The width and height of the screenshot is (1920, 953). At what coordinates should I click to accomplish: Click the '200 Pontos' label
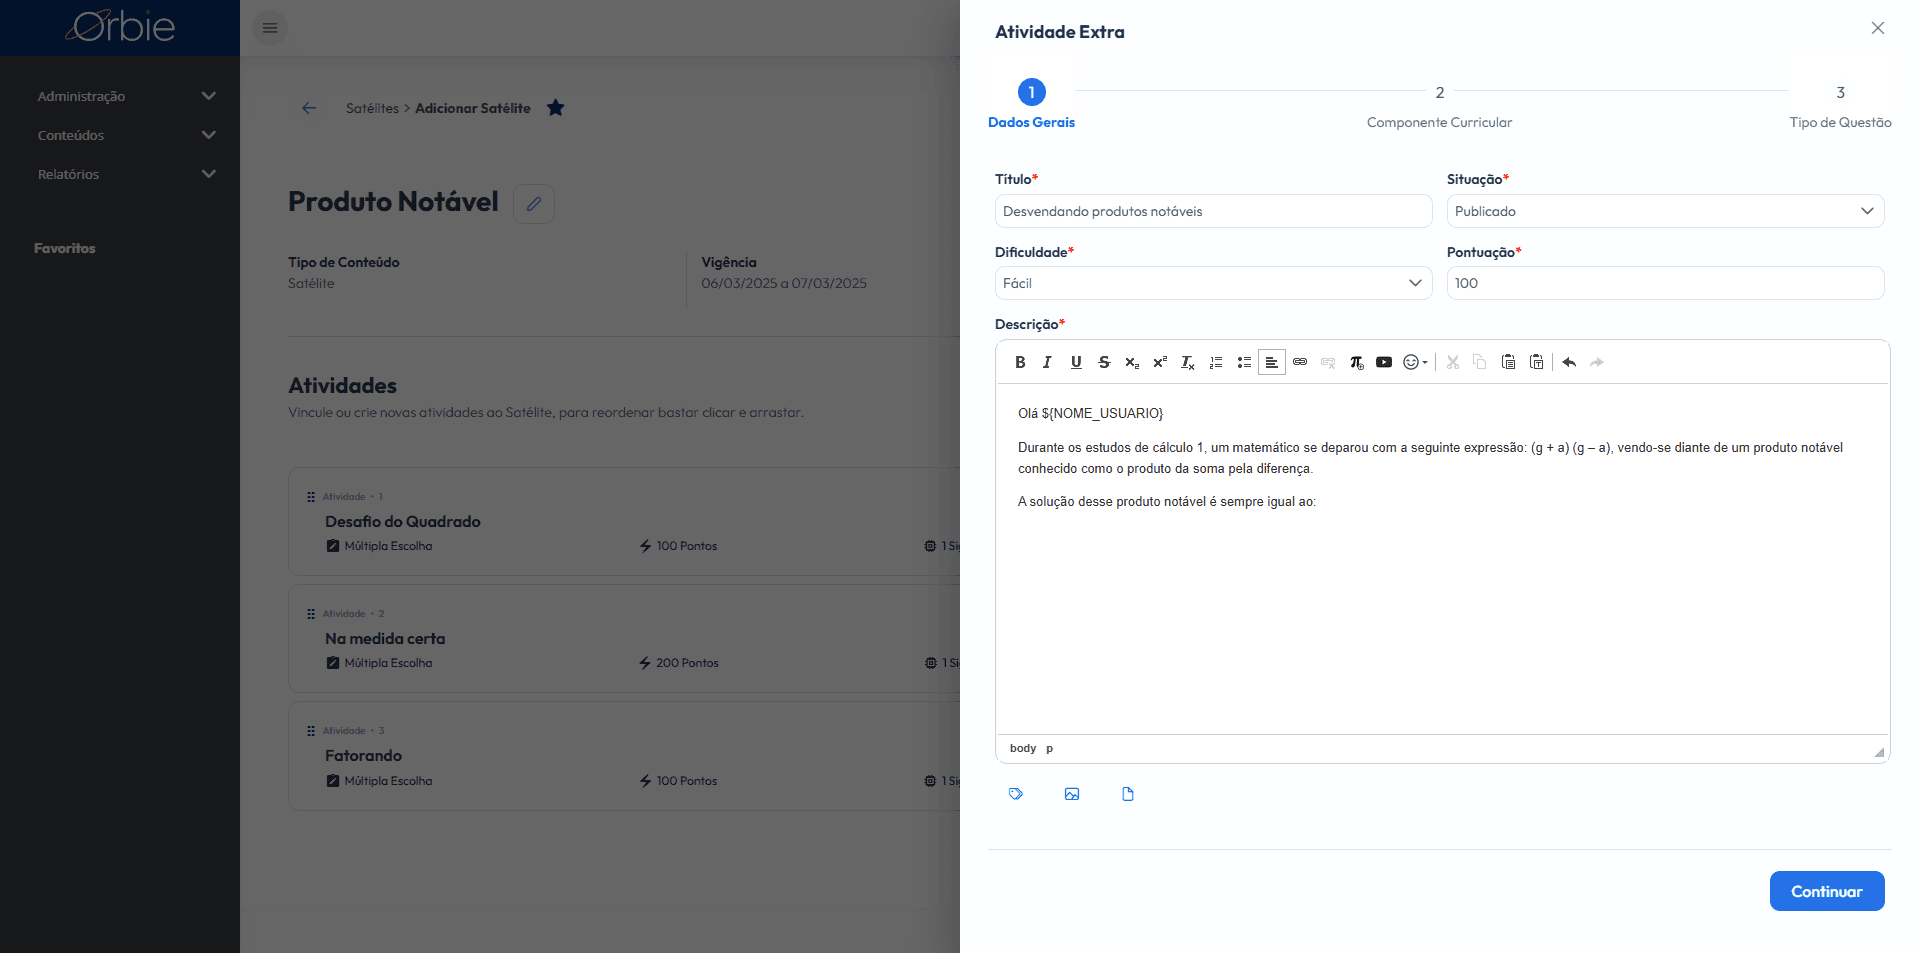[x=687, y=662]
